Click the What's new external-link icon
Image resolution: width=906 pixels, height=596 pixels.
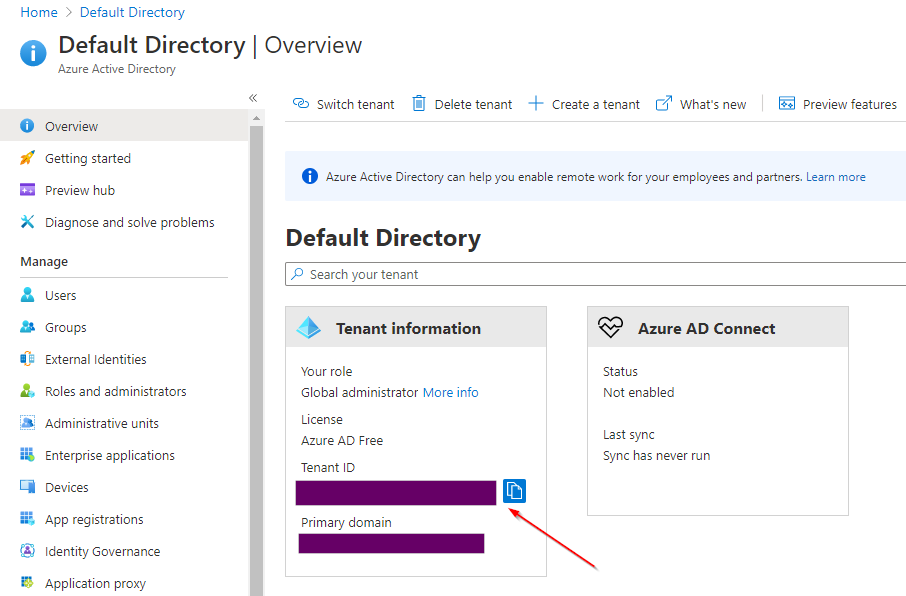pyautogui.click(x=664, y=103)
